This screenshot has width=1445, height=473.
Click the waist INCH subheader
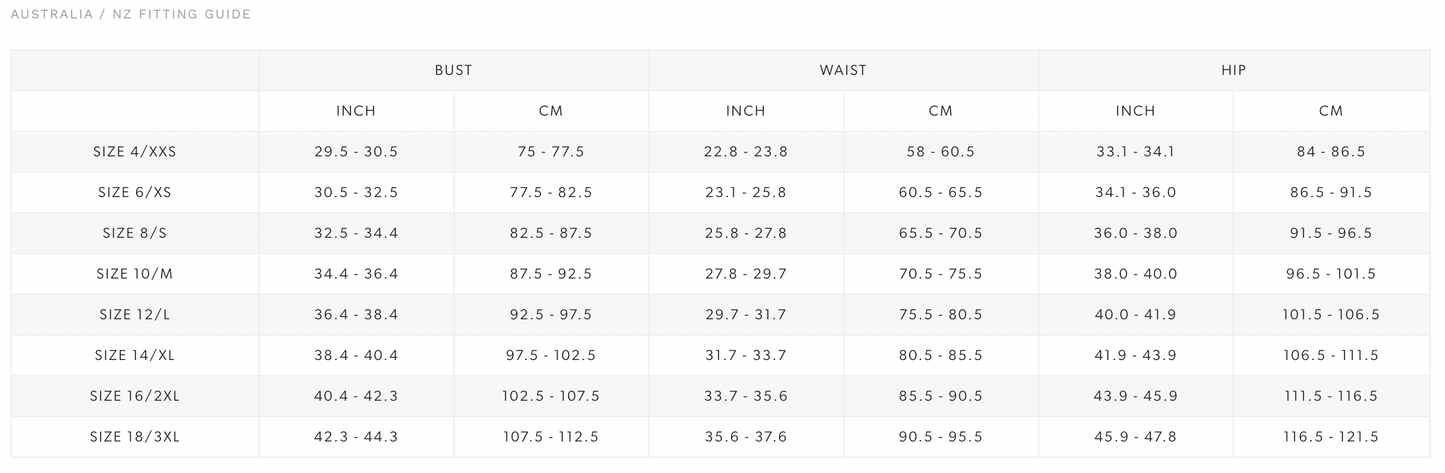746,111
